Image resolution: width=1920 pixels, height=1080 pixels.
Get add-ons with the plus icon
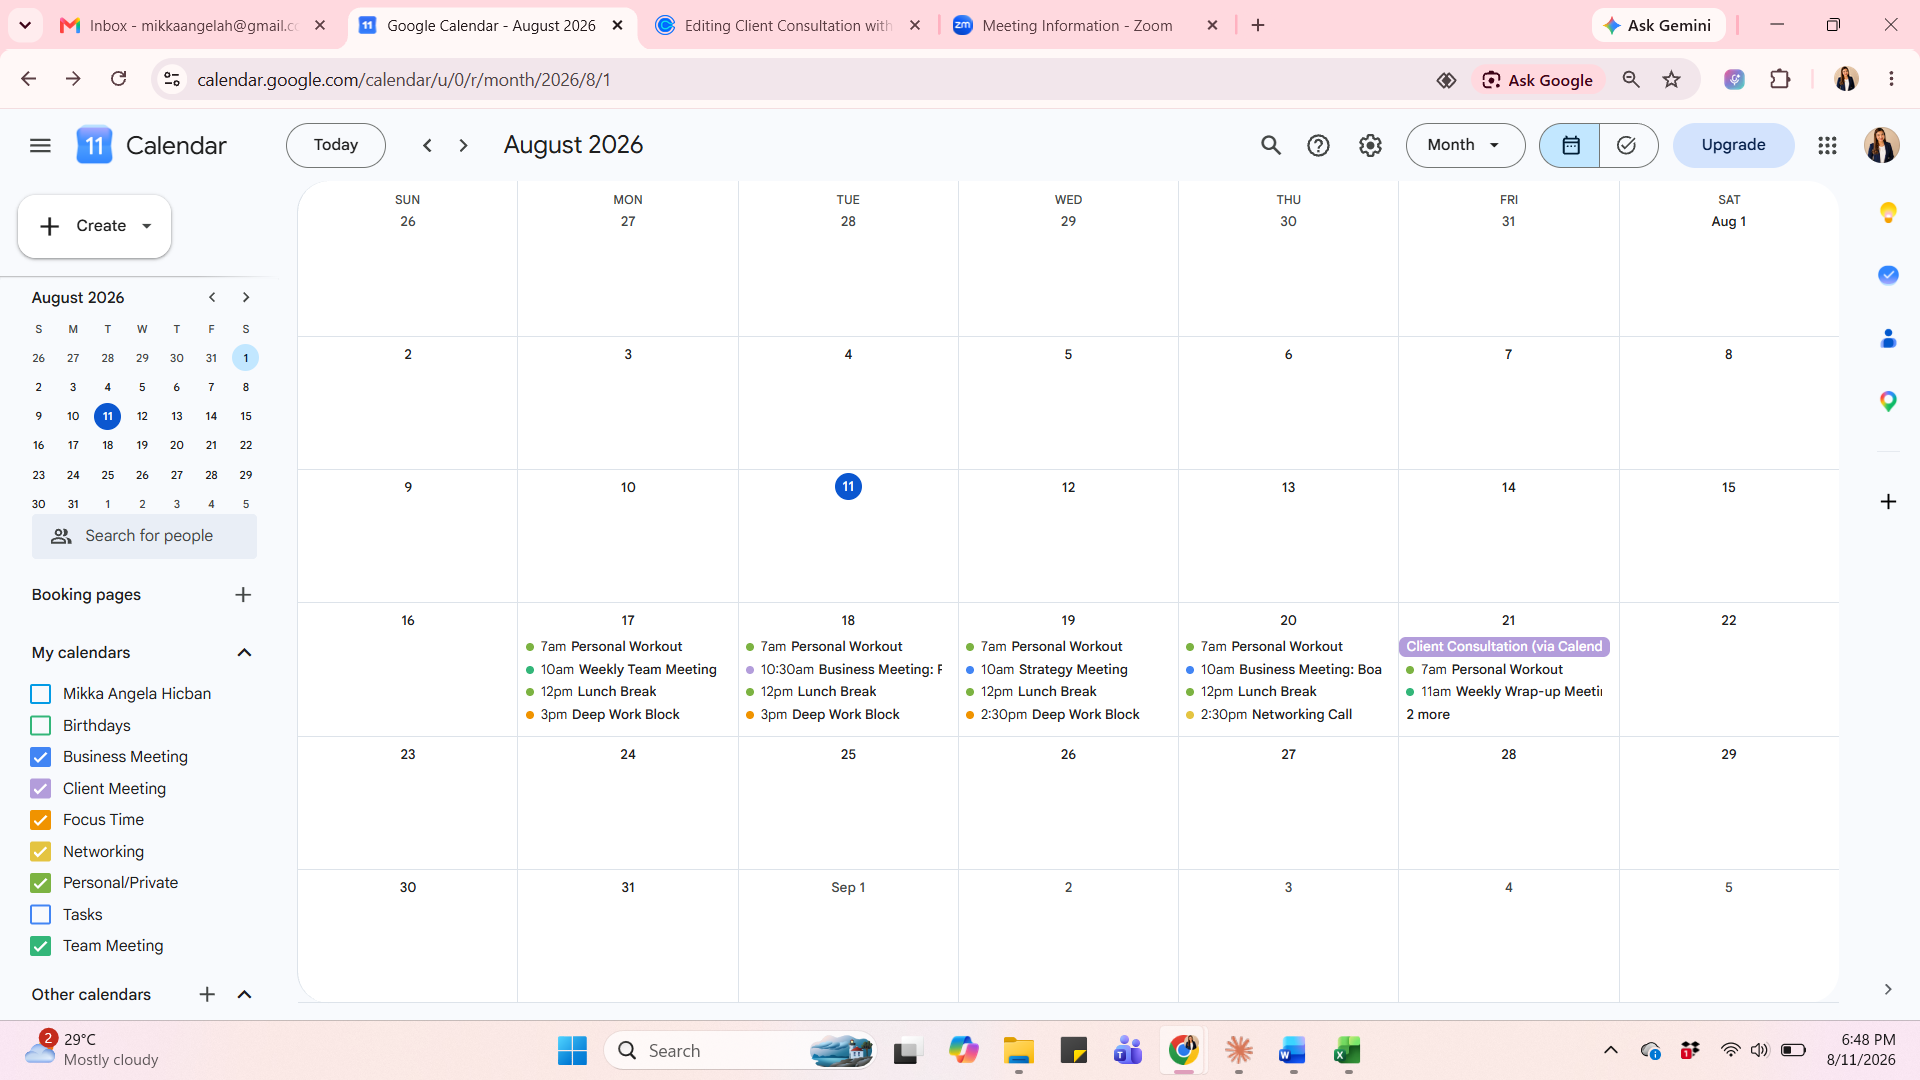coord(1888,502)
